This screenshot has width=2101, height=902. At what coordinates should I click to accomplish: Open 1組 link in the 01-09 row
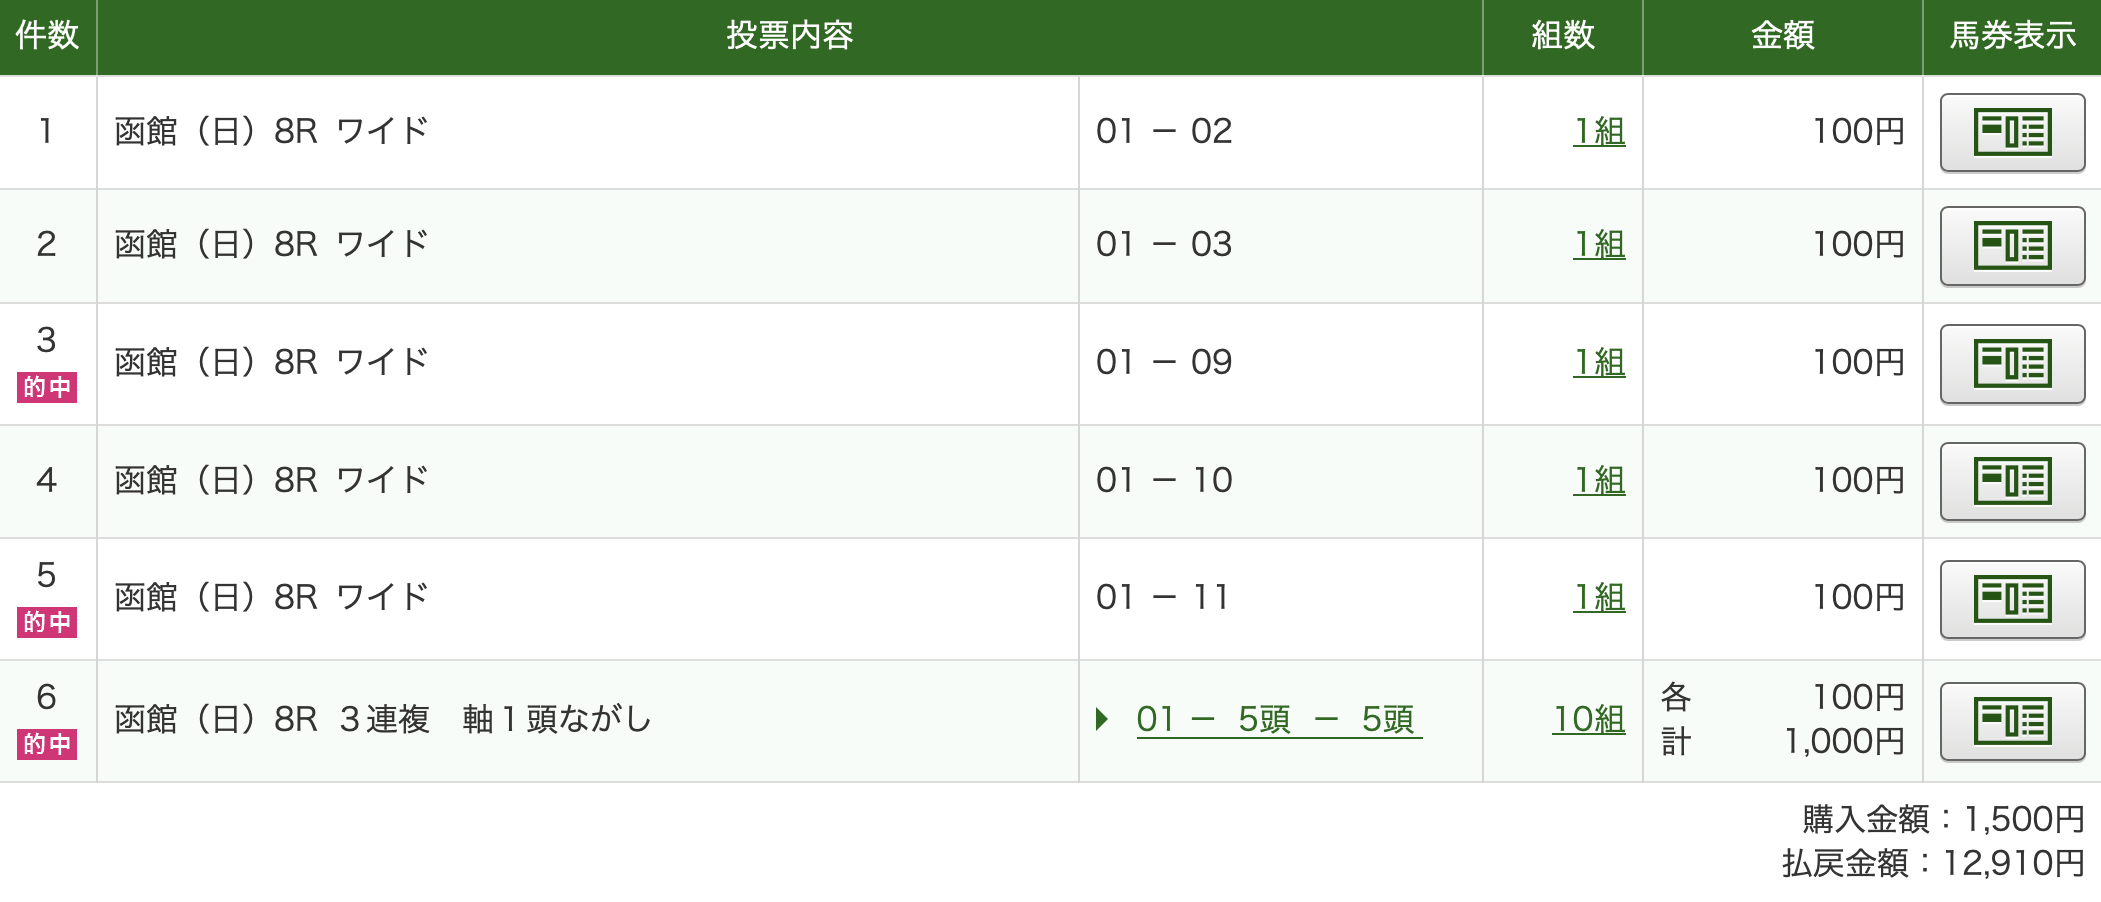point(1599,362)
